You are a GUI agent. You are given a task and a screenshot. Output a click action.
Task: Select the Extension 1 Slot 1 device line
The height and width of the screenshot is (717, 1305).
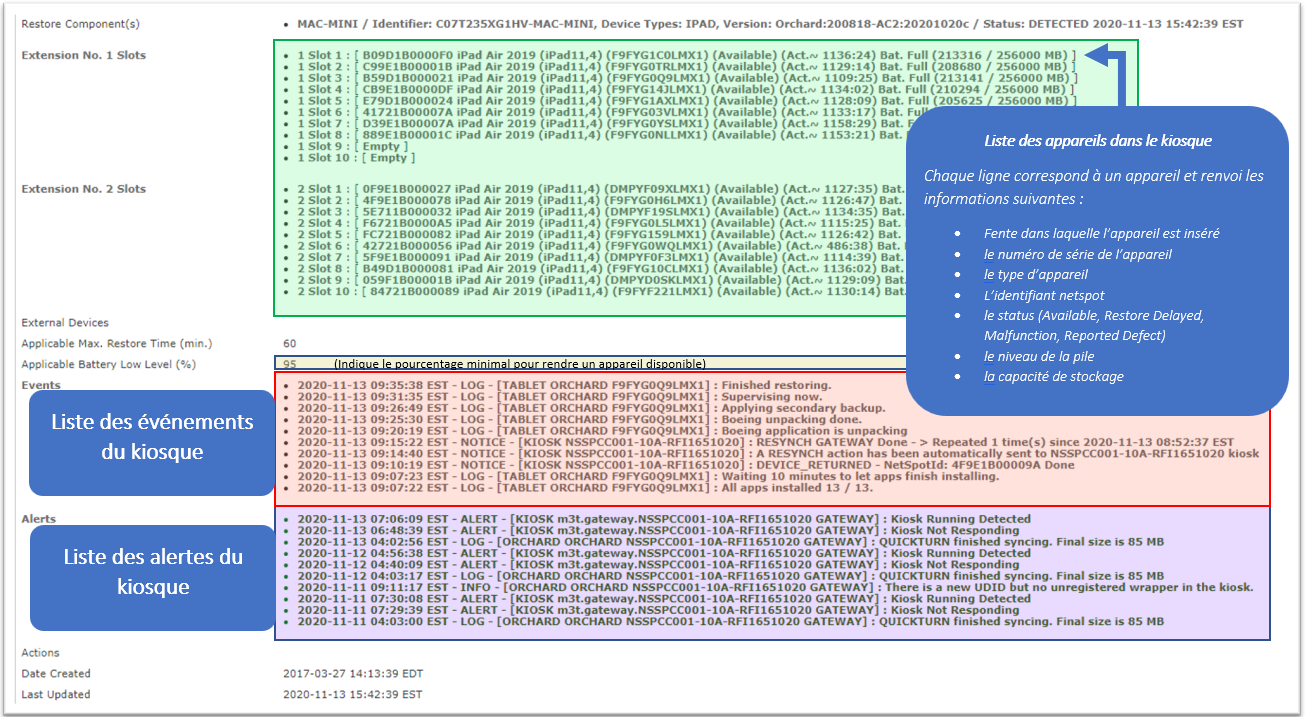coord(679,54)
